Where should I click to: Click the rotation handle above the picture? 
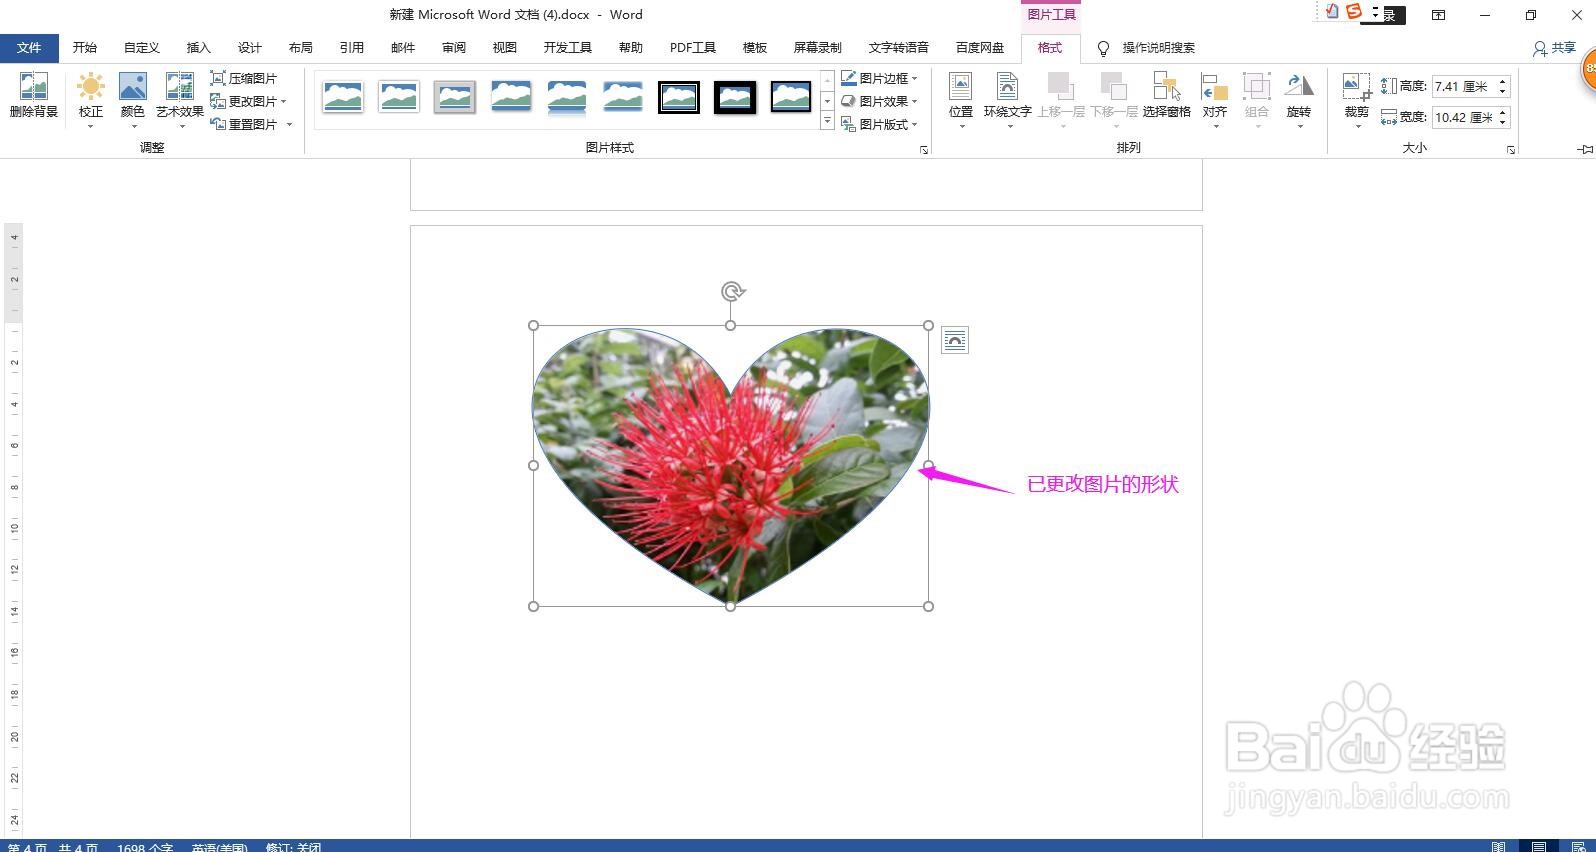click(x=732, y=291)
